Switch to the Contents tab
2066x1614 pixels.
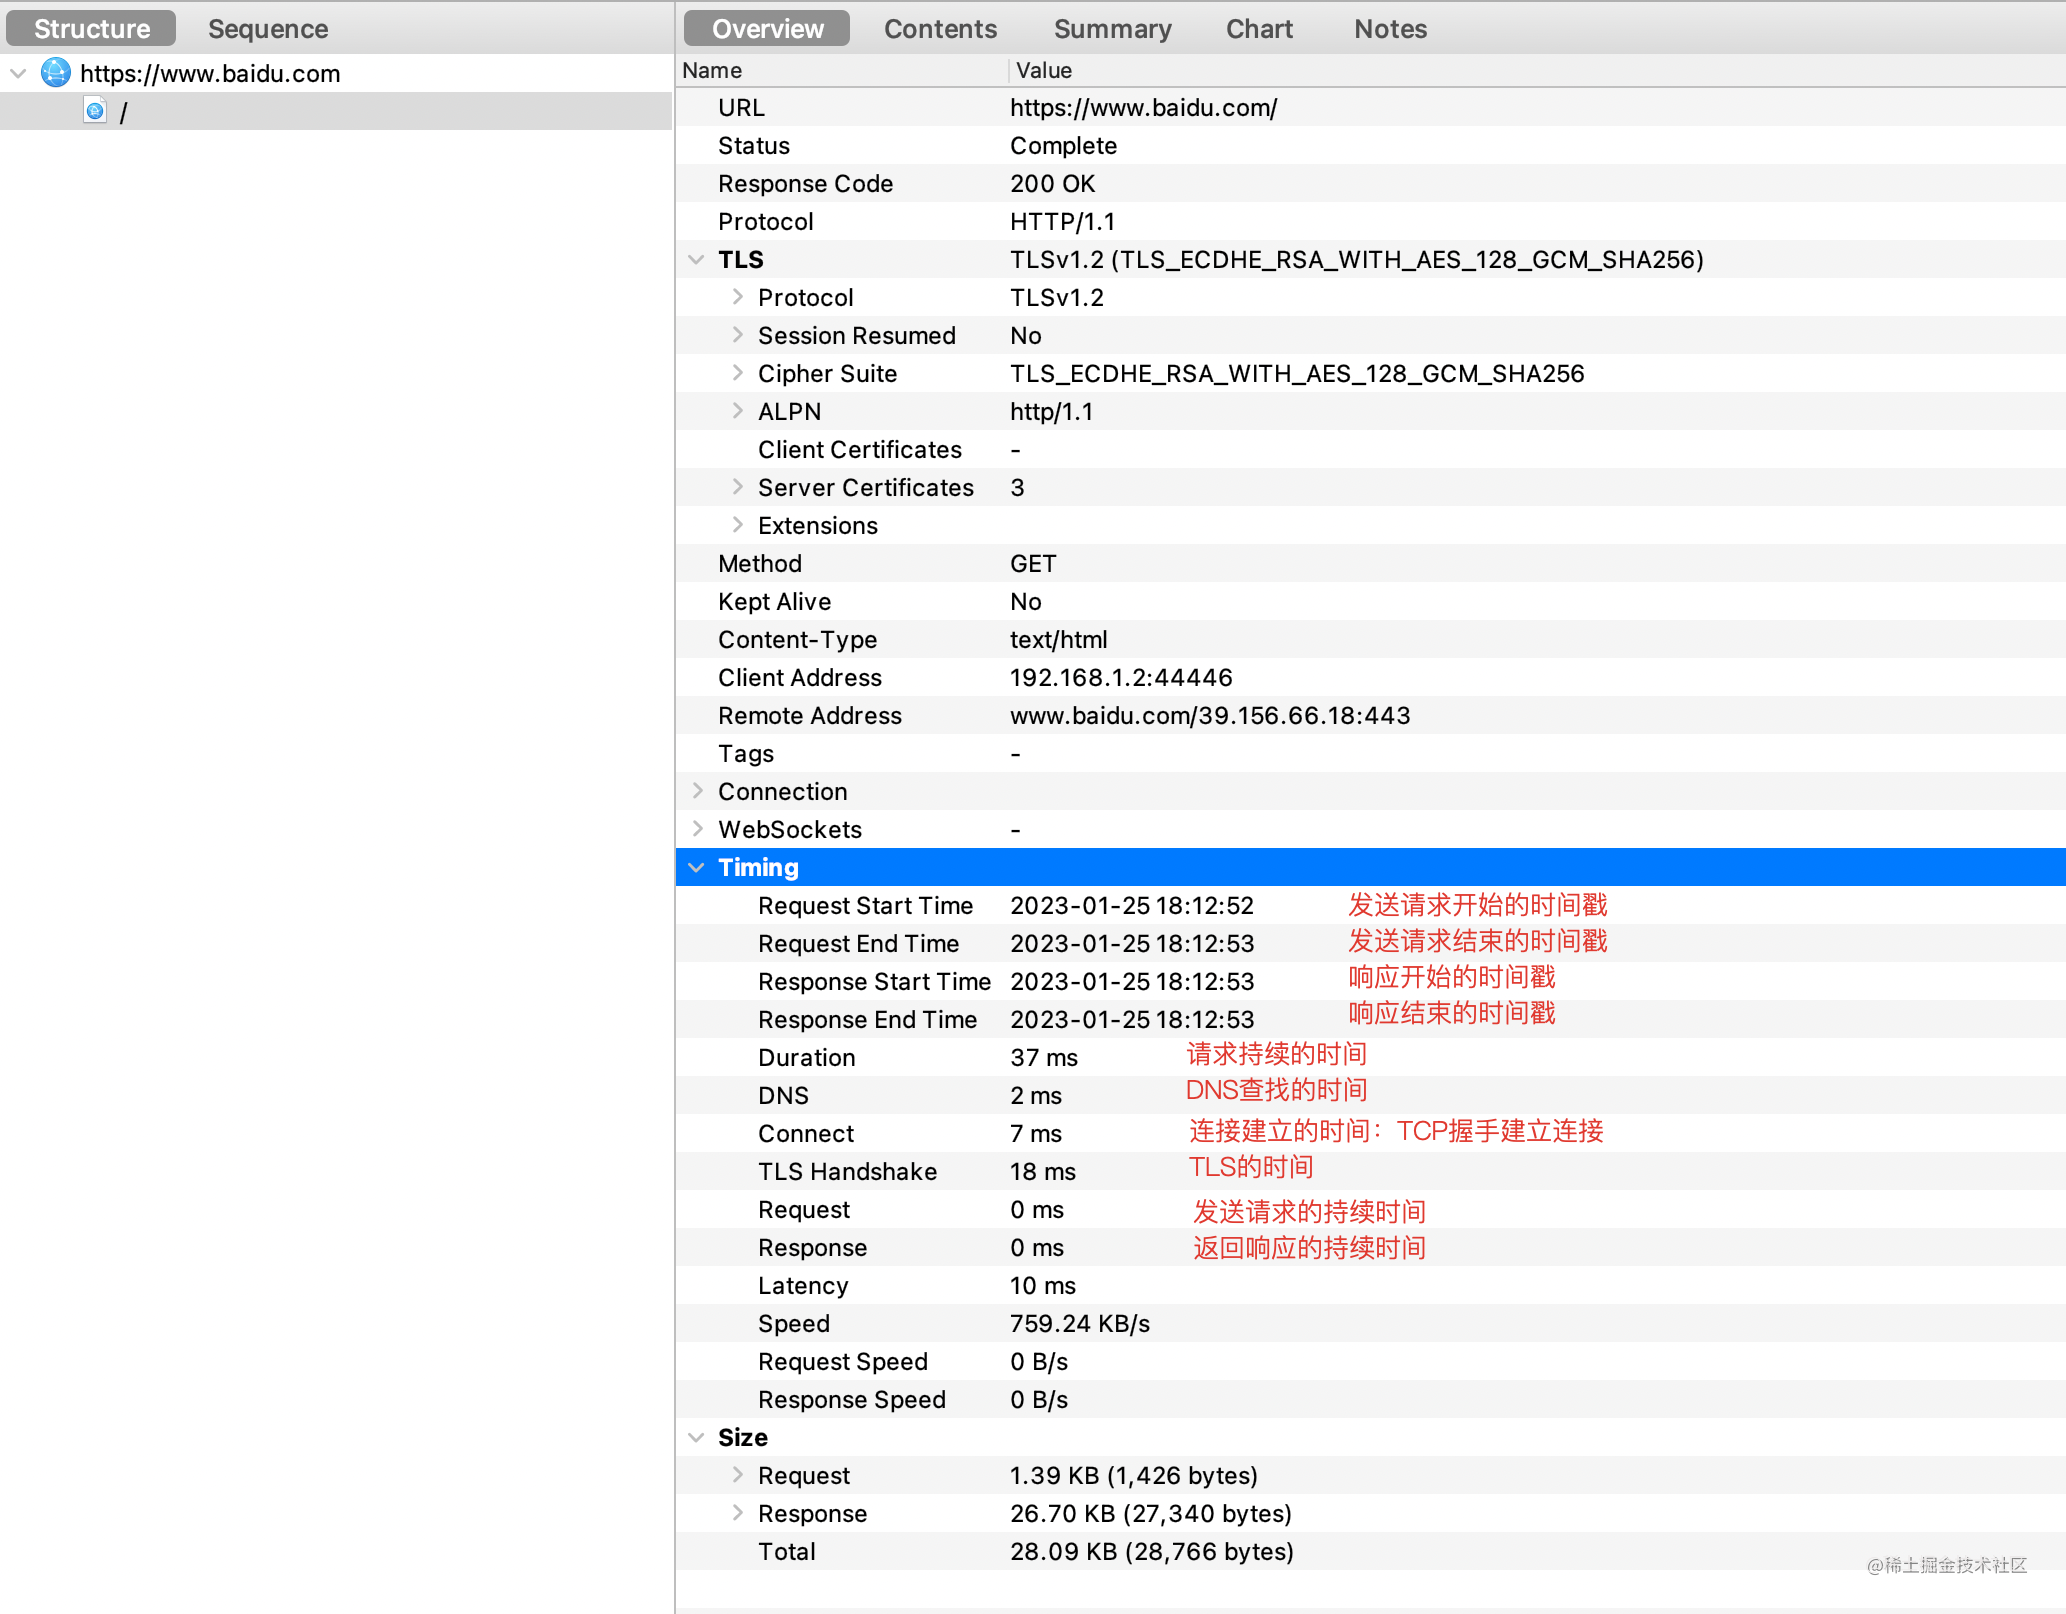click(x=939, y=27)
